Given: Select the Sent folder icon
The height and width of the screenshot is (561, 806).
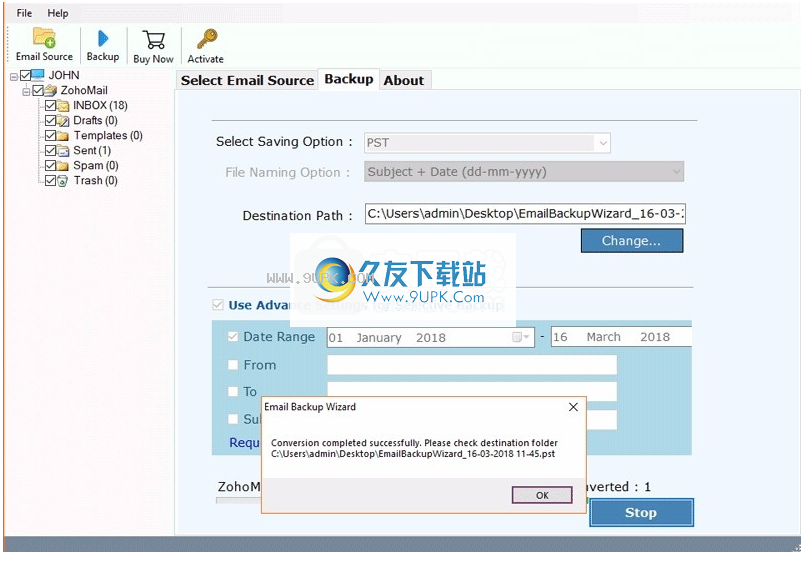Looking at the screenshot, I should (63, 151).
